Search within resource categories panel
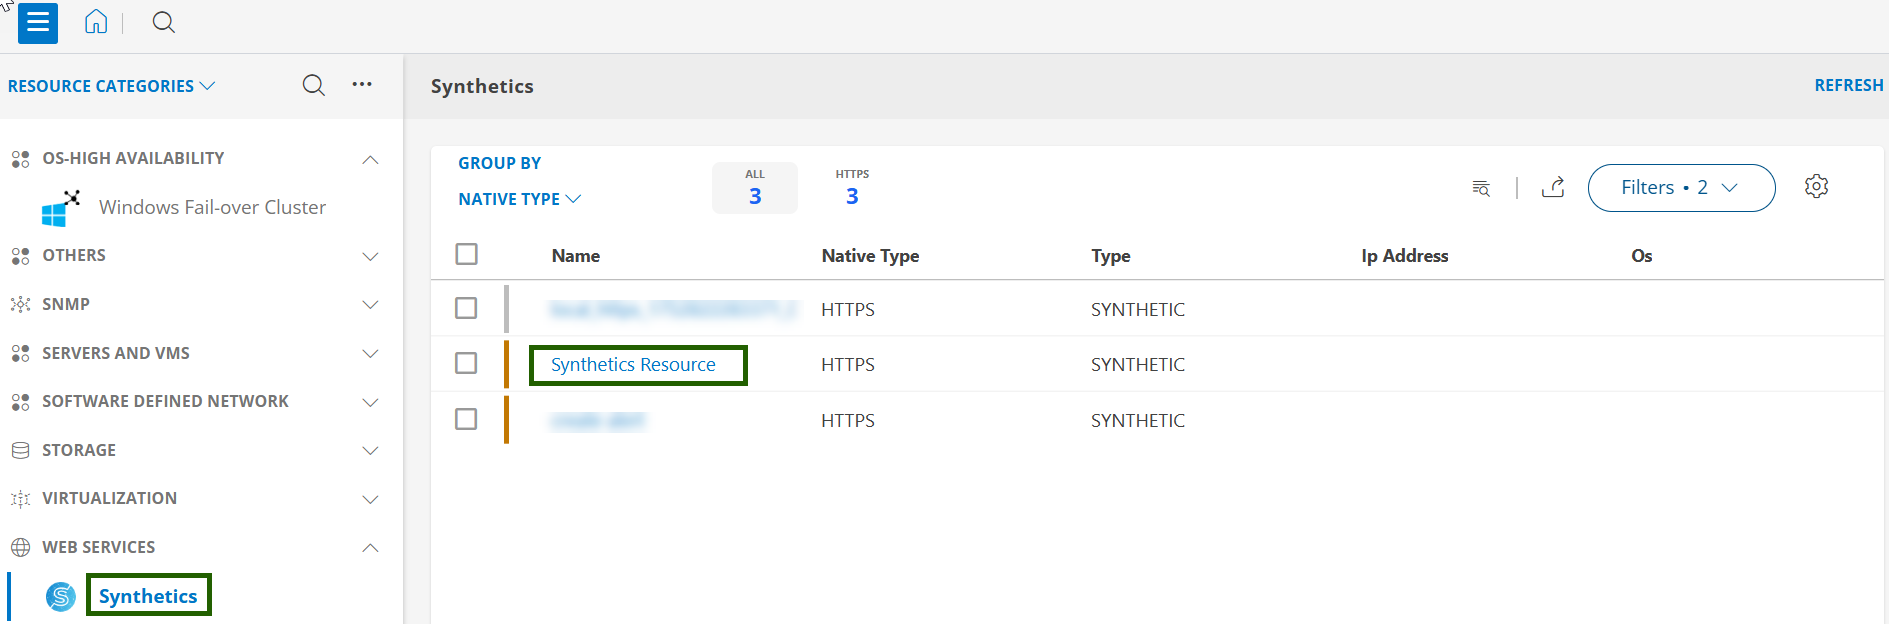The width and height of the screenshot is (1889, 624). coord(313,85)
